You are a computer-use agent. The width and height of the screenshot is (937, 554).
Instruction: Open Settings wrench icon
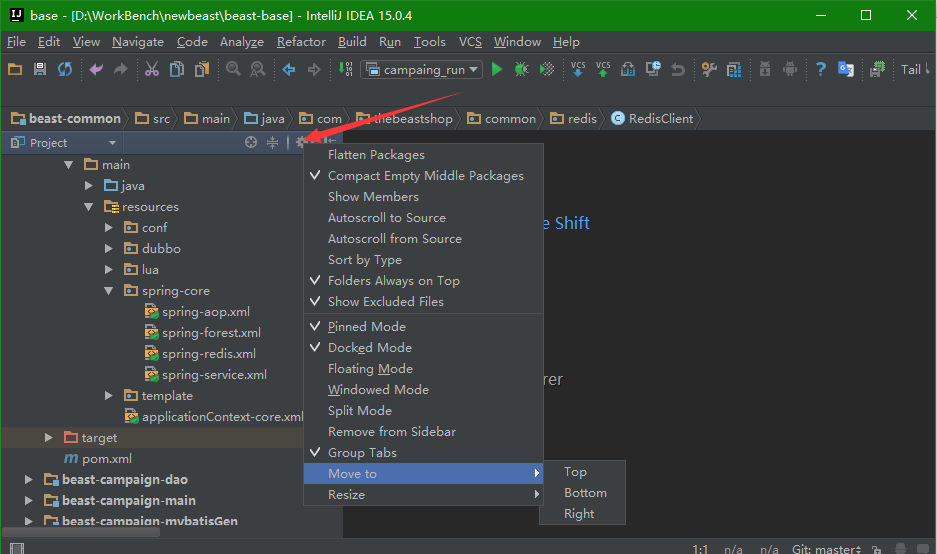tap(709, 69)
